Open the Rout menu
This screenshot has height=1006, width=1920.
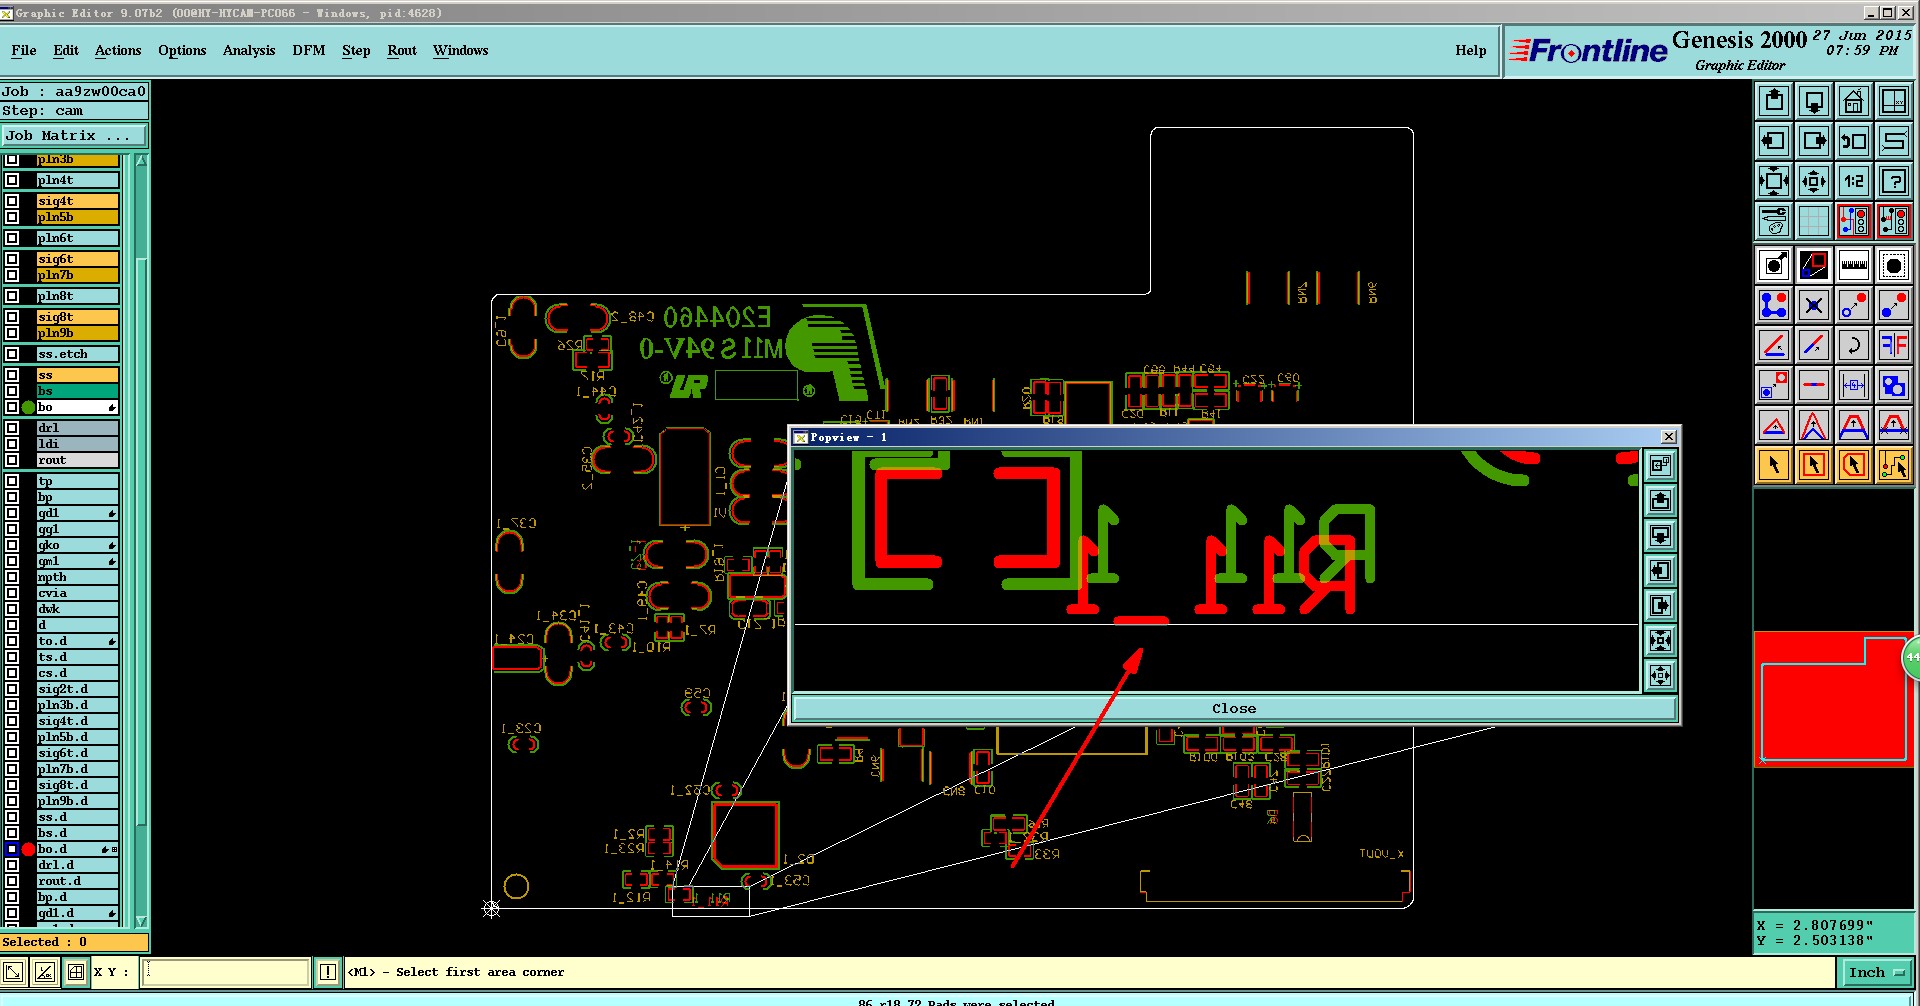point(402,50)
